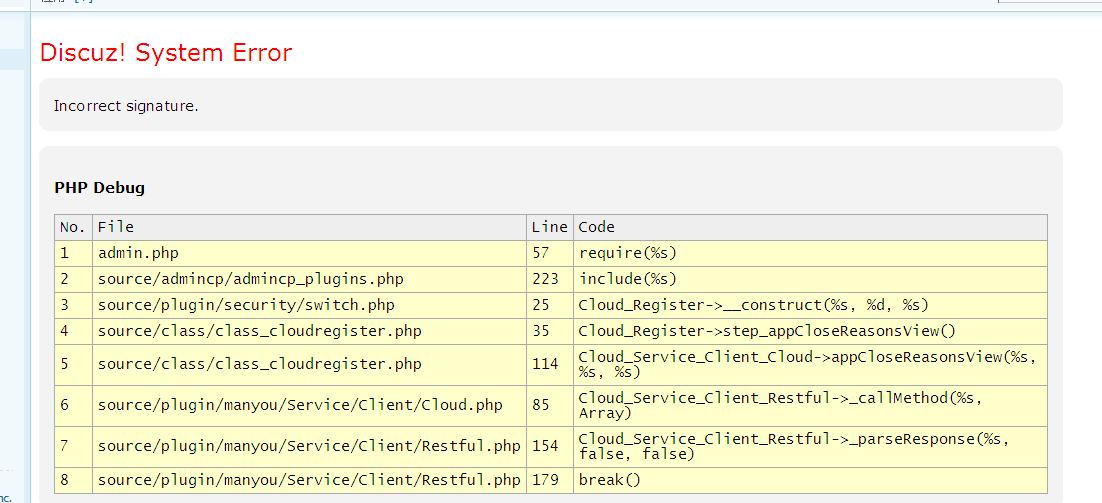Select the source/plugin/security/switch.php file cell

pos(309,305)
